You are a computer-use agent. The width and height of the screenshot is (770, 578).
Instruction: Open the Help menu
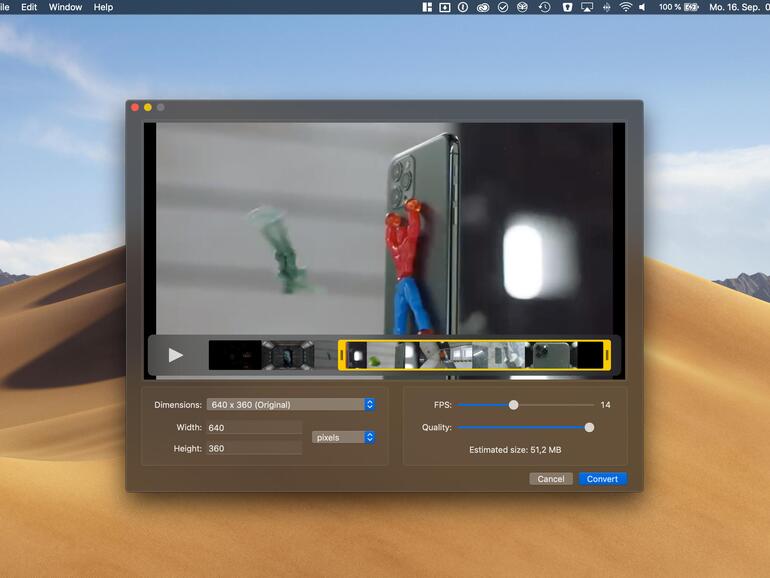(x=103, y=7)
